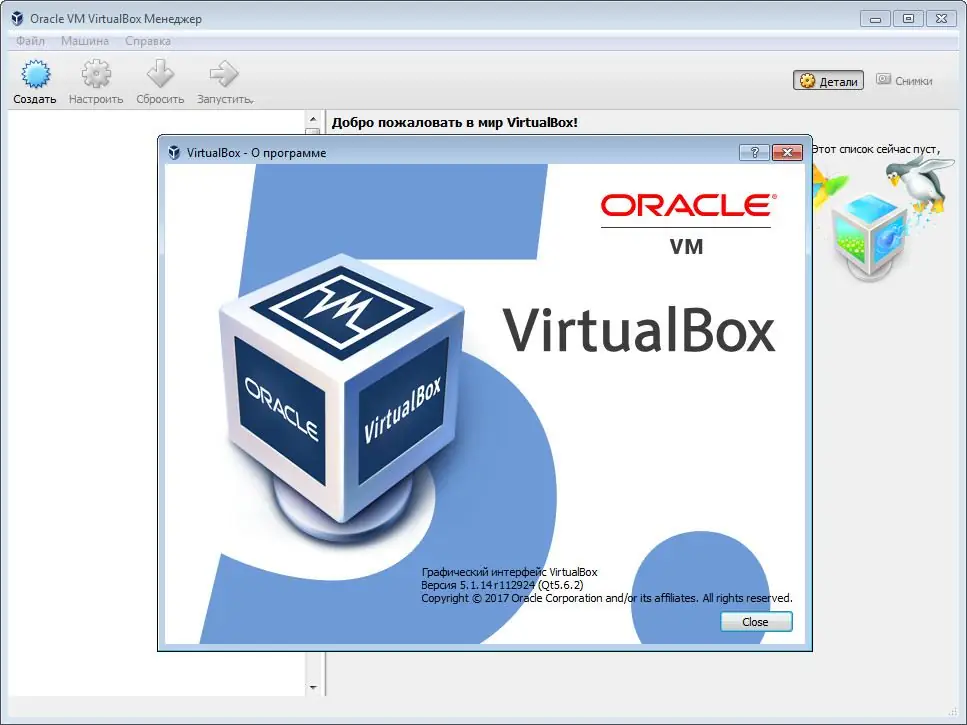
Task: Click the Oracle logo in the About dialog
Action: click(x=688, y=205)
